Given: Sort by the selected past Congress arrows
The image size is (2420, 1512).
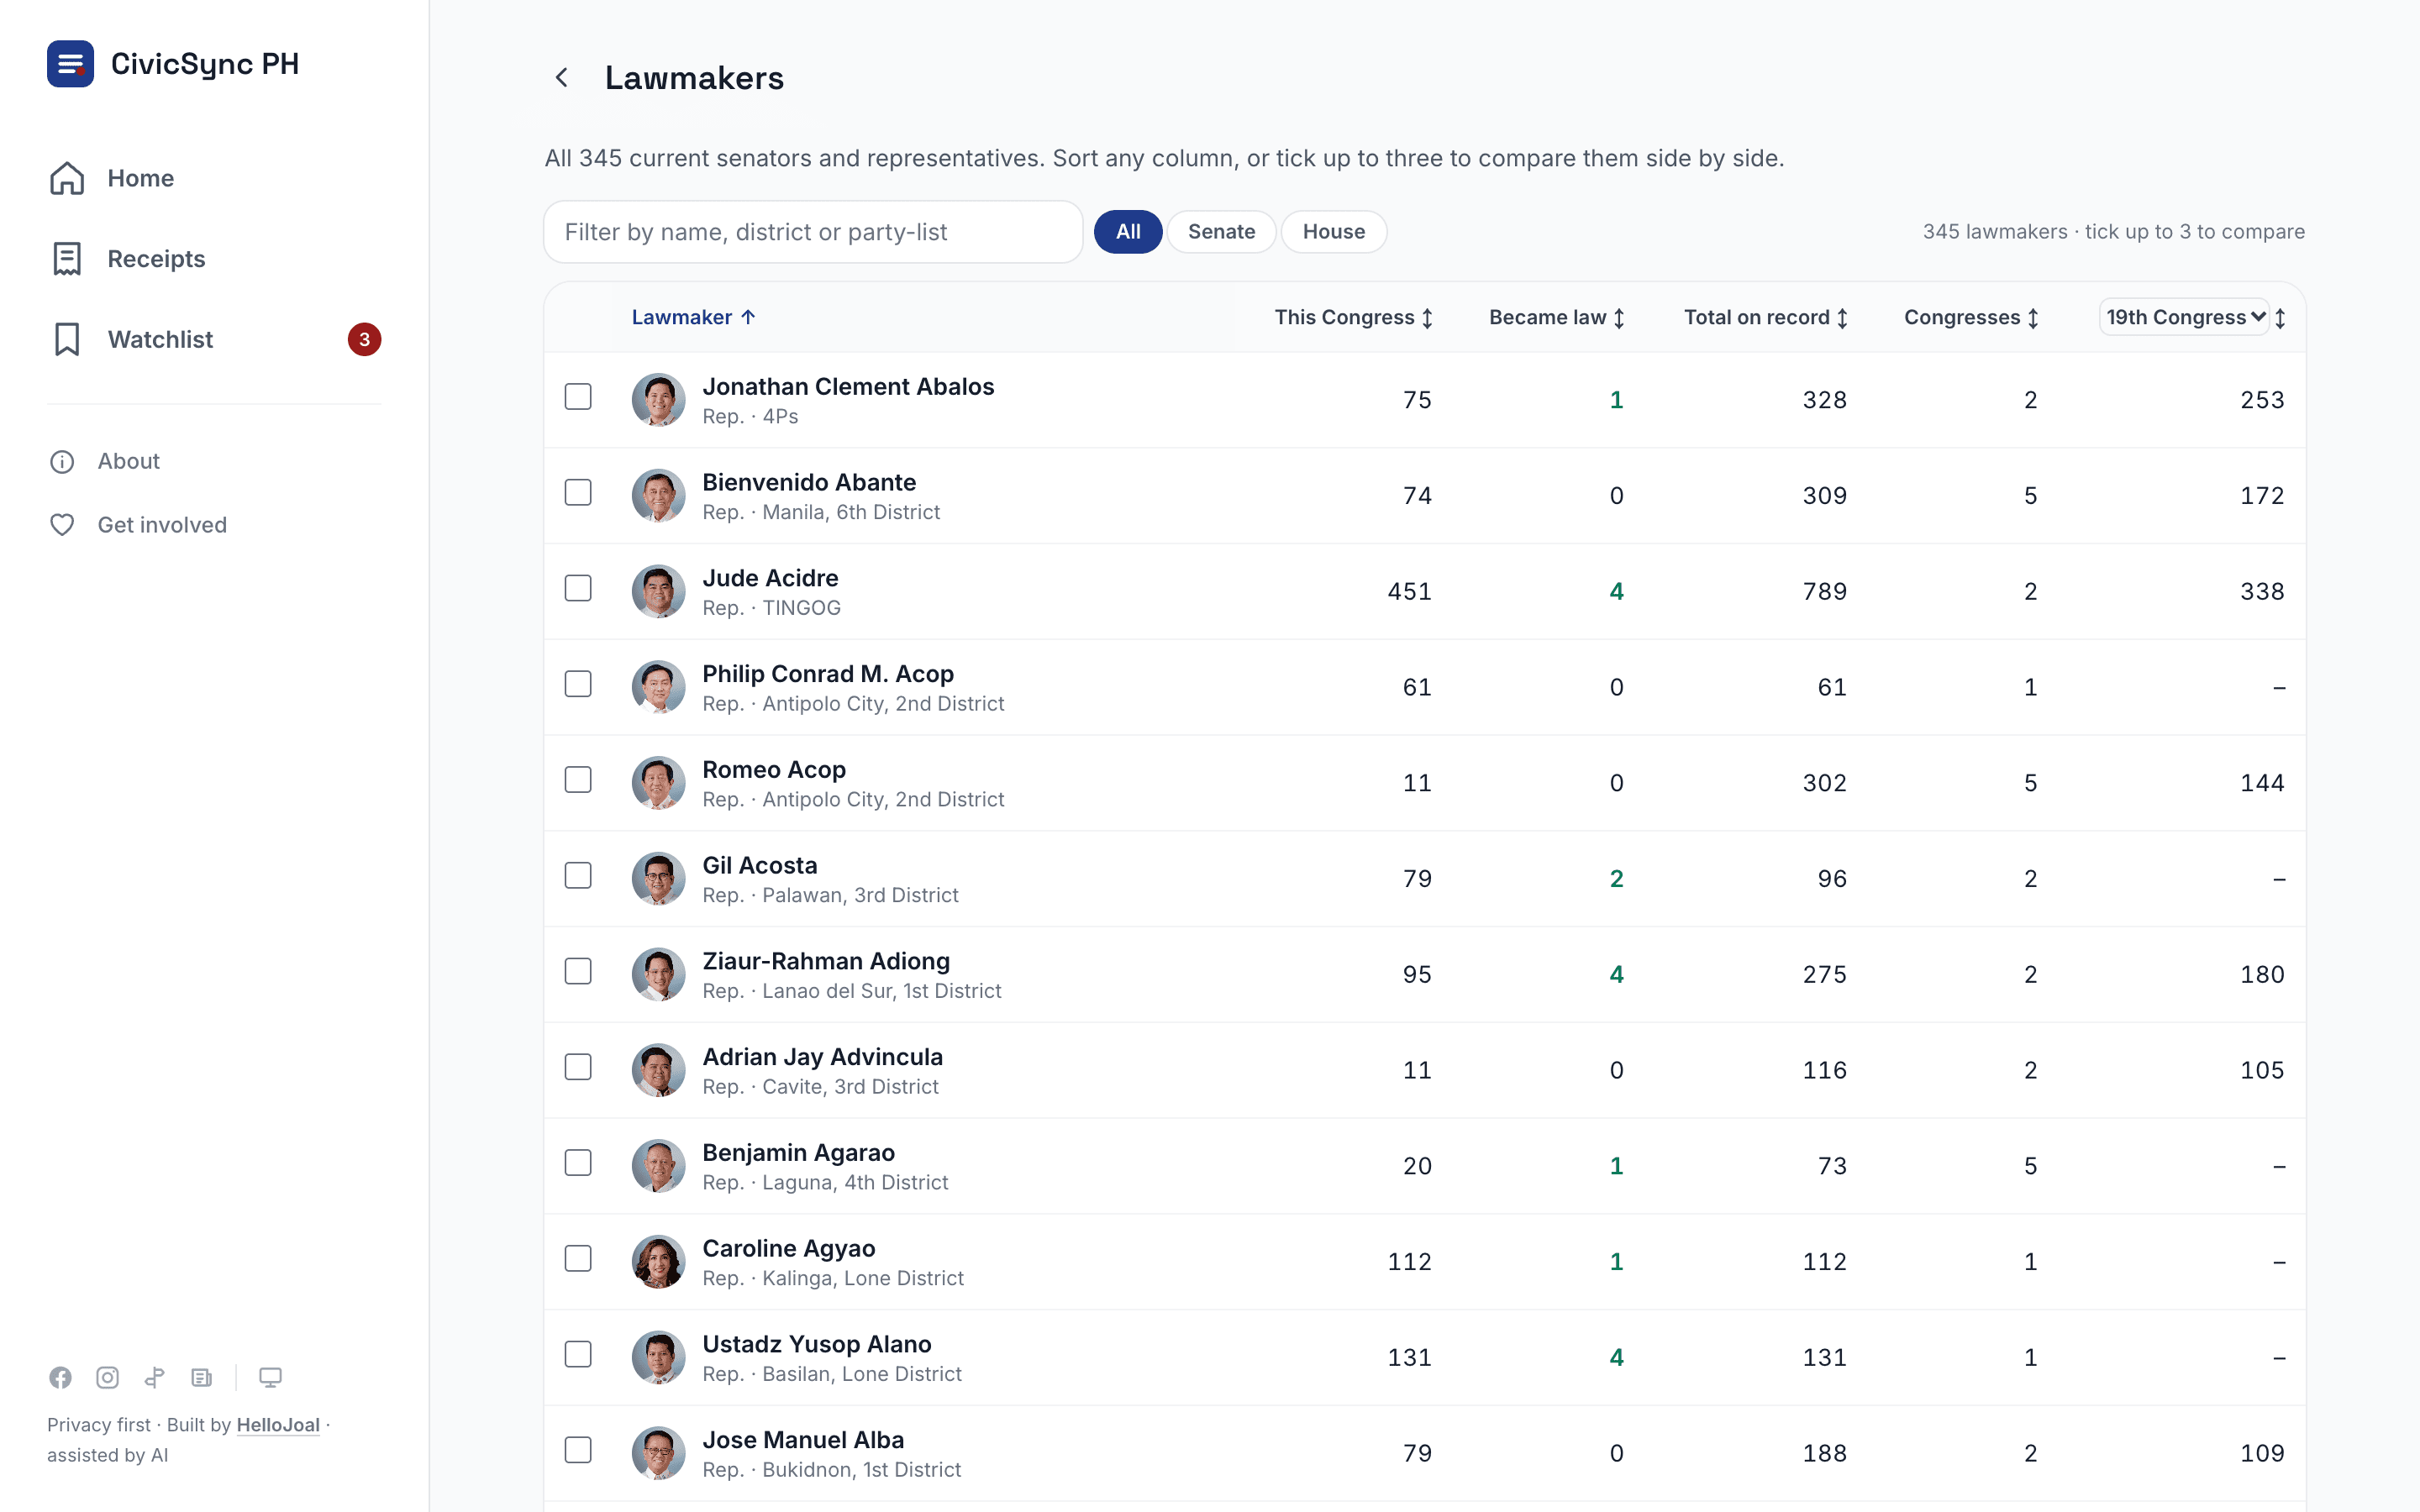Looking at the screenshot, I should point(2281,318).
